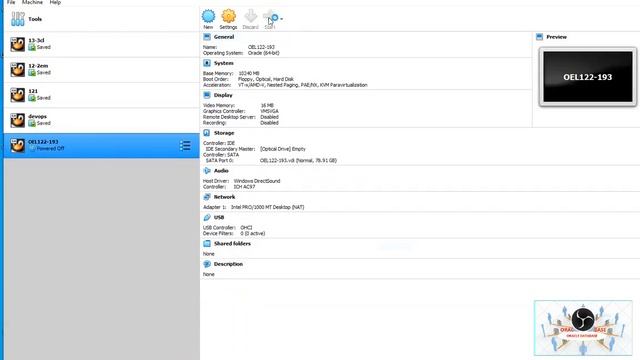Open the Machine menu
The image size is (640, 360).
32,2
